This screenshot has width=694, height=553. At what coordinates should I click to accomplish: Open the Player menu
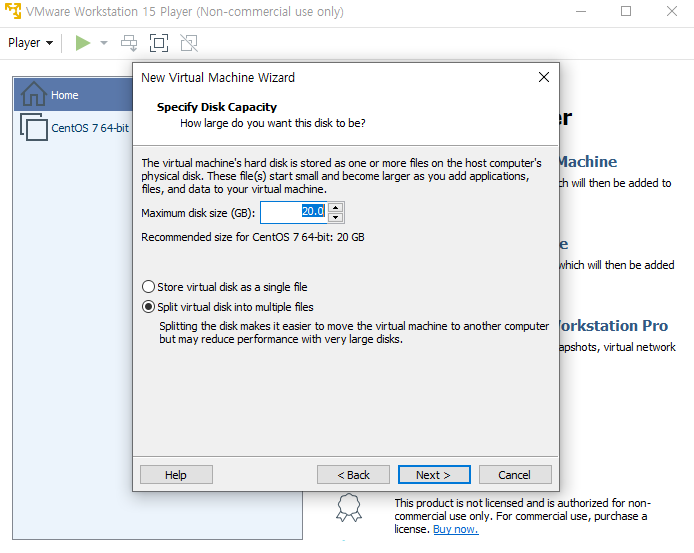click(30, 43)
